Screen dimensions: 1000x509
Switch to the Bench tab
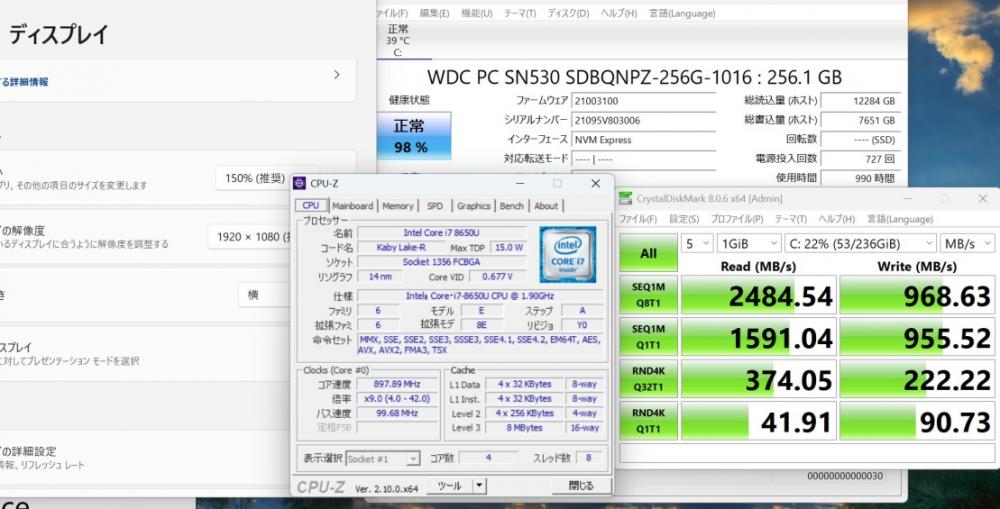click(x=511, y=206)
